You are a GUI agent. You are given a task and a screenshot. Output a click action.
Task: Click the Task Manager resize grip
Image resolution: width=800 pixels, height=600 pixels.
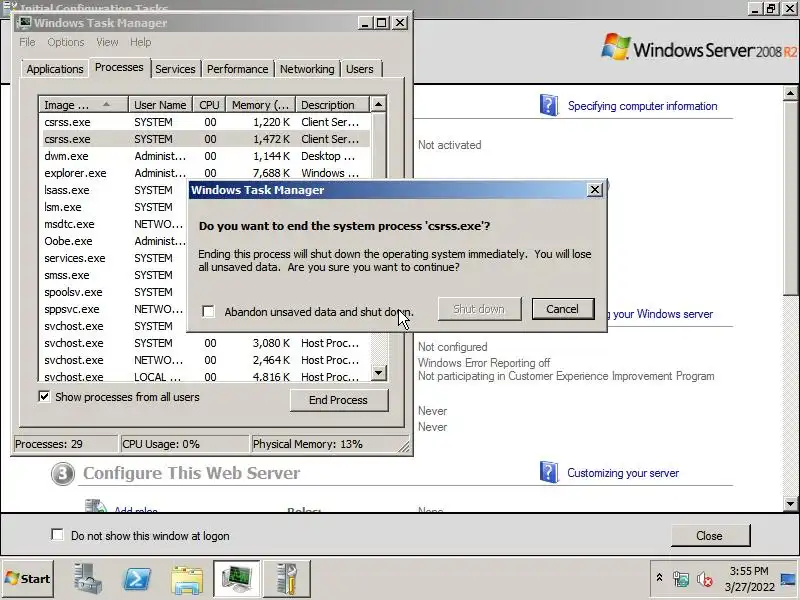click(x=404, y=446)
